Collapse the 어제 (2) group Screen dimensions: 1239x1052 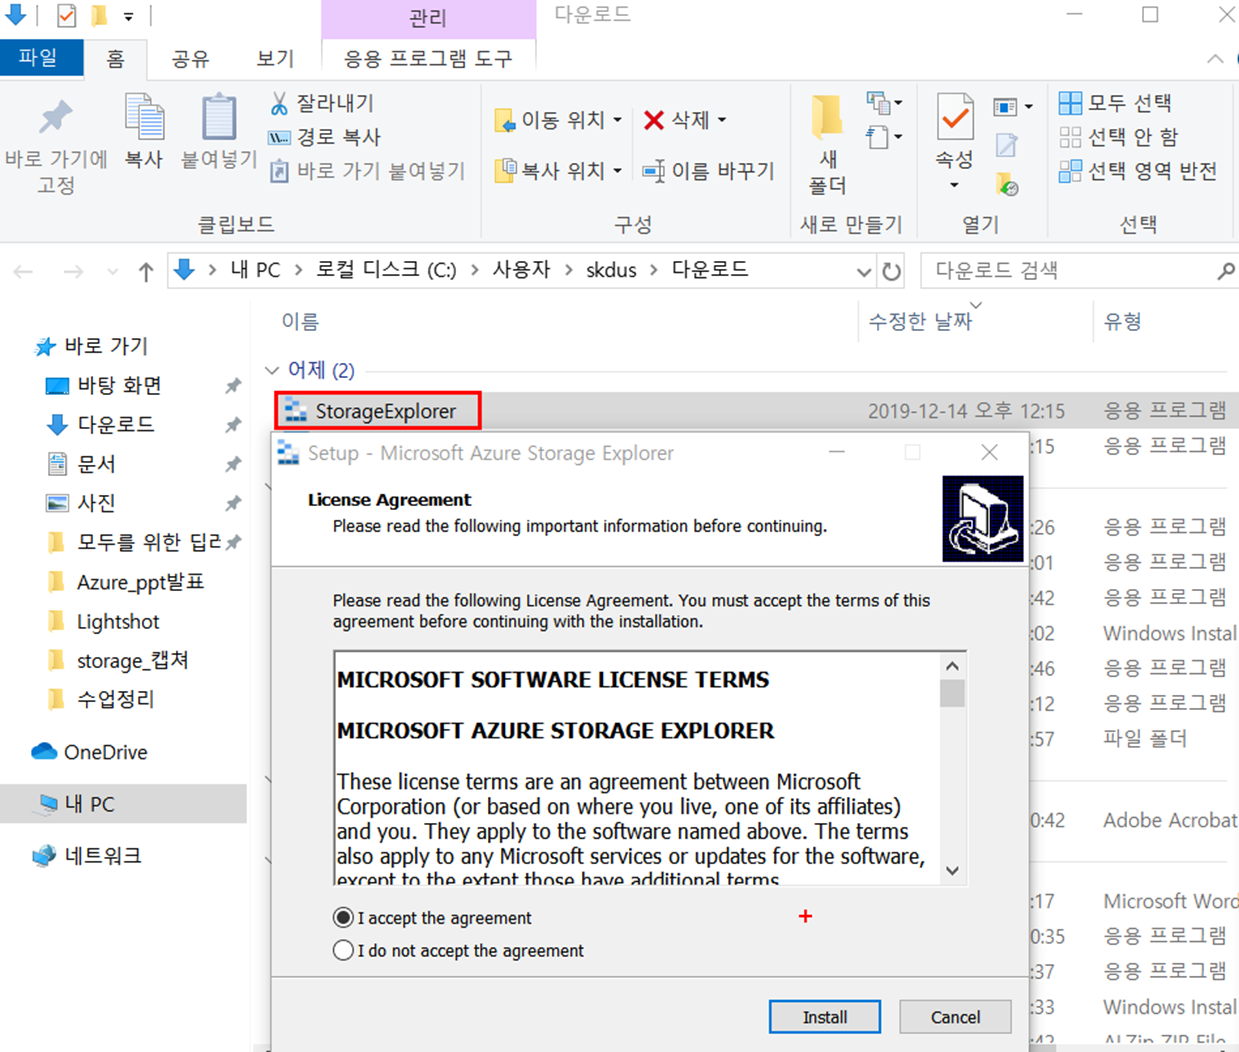point(272,370)
